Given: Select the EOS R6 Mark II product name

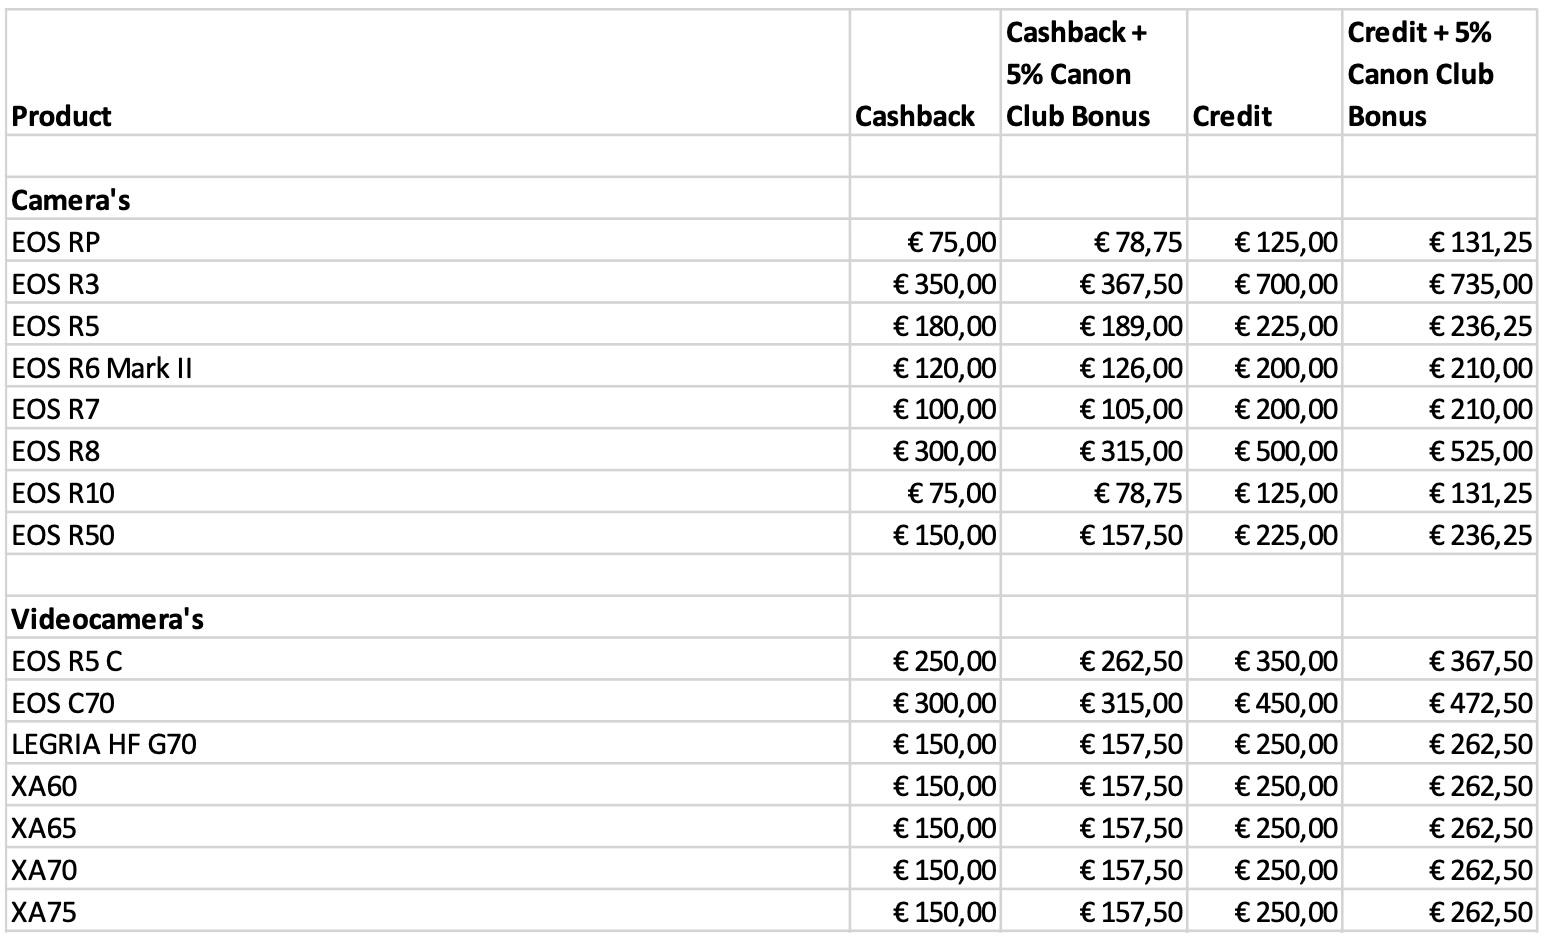Looking at the screenshot, I should [x=102, y=368].
